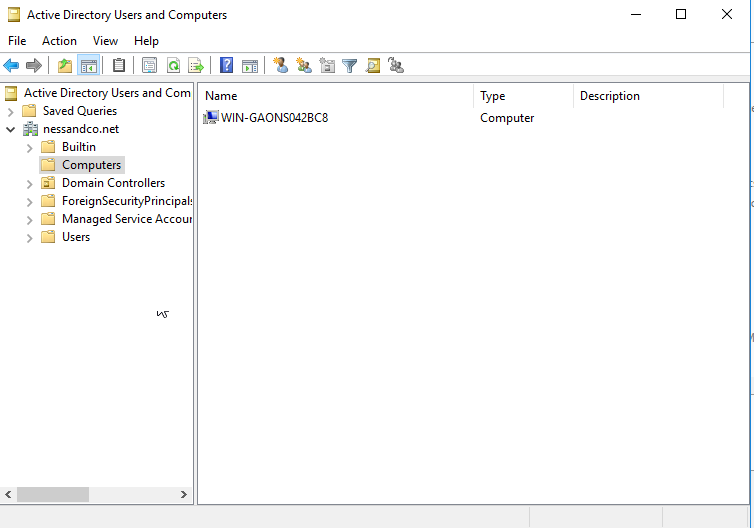754x528 pixels.
Task: Minimize the Active Directory window
Action: (x=636, y=14)
